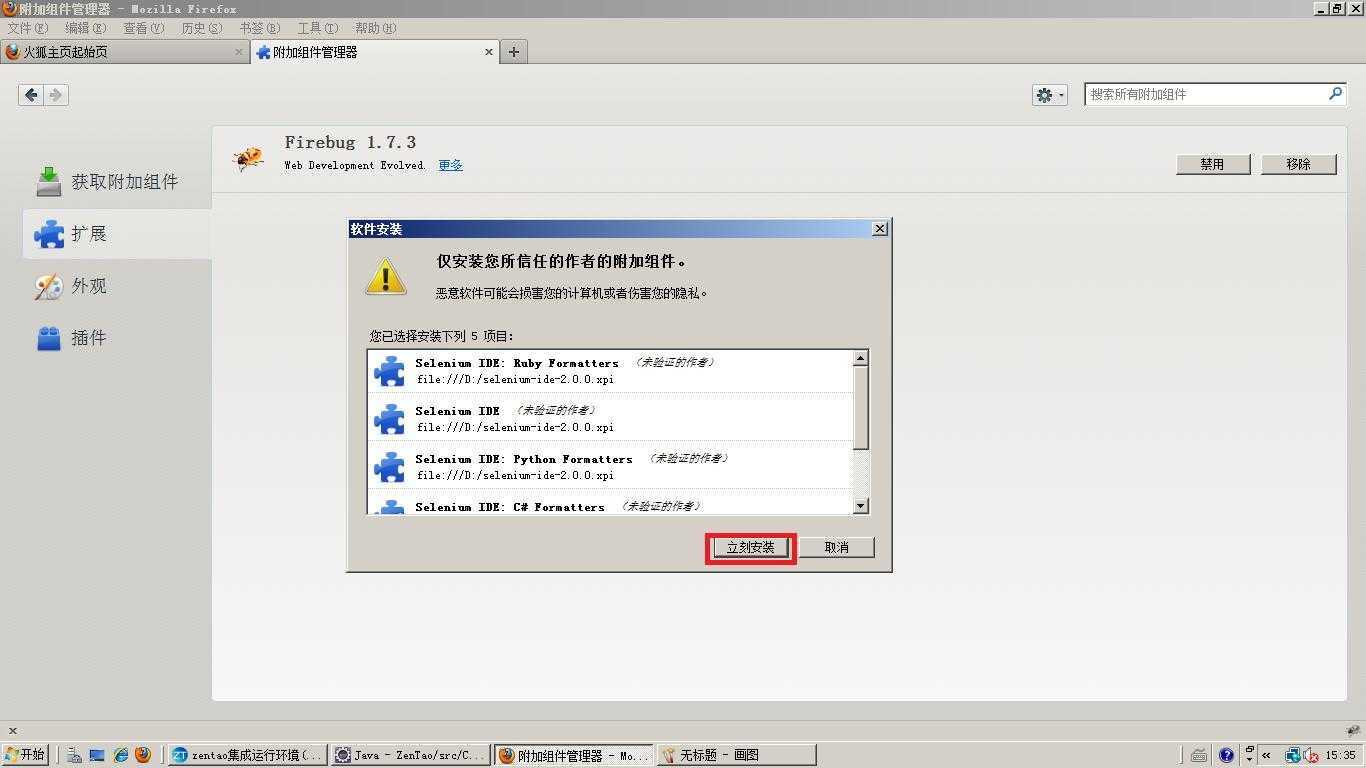Click 立刻安装 install now button
The image size is (1366, 768).
coord(751,547)
